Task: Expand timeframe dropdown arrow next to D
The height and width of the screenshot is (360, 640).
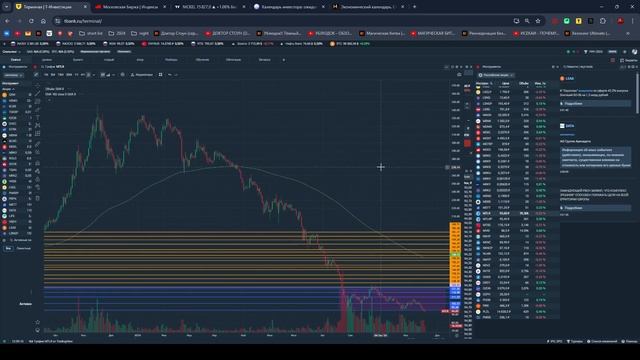Action: [94, 75]
